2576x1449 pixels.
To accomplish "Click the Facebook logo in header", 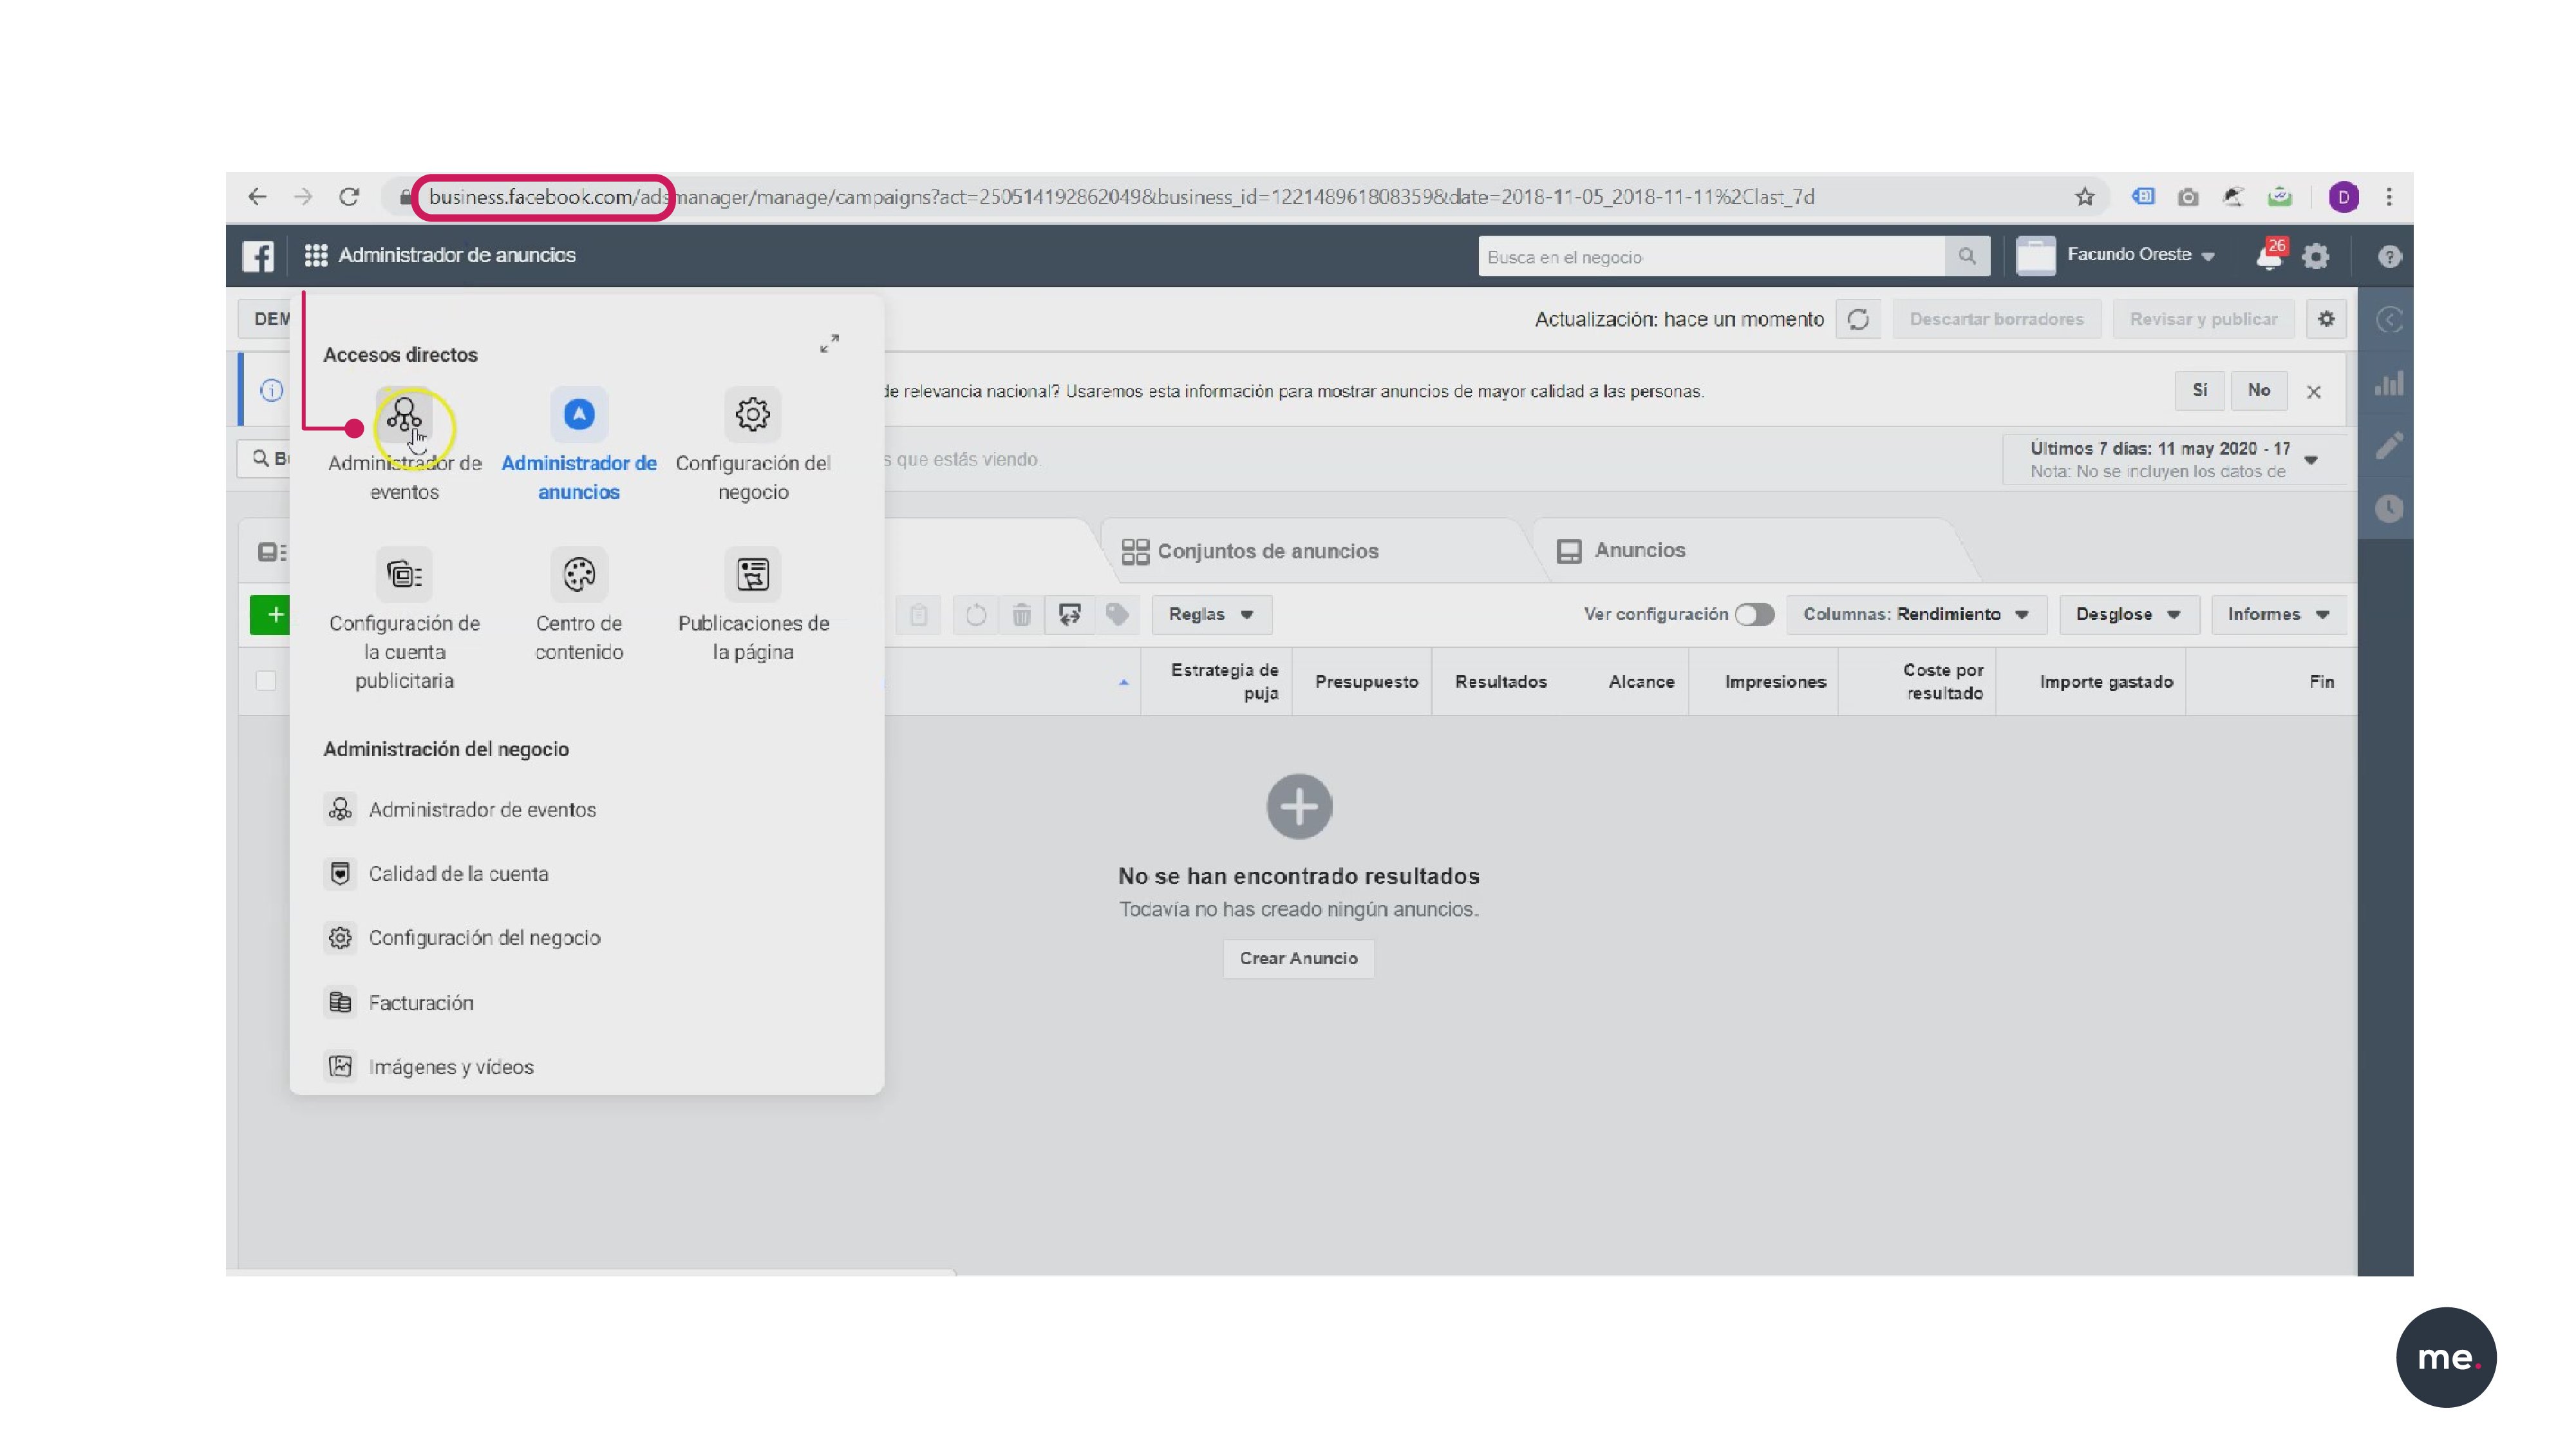I will coord(258,256).
